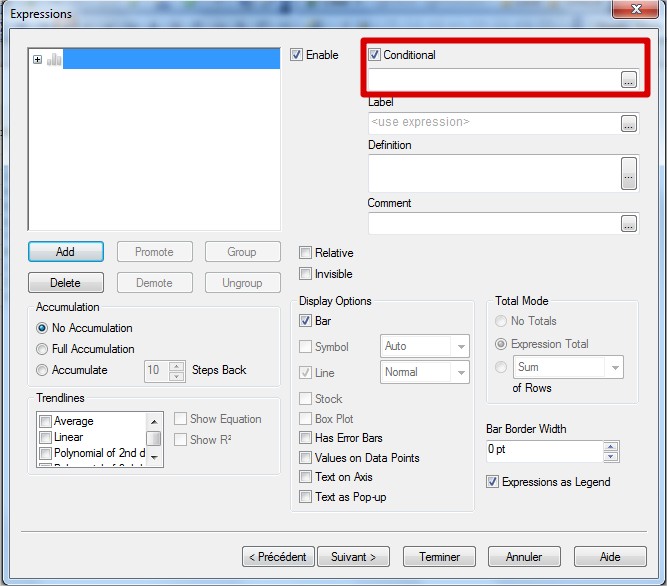Go forward with Suivant button
Viewport: 667px width, 586px height.
tap(353, 556)
